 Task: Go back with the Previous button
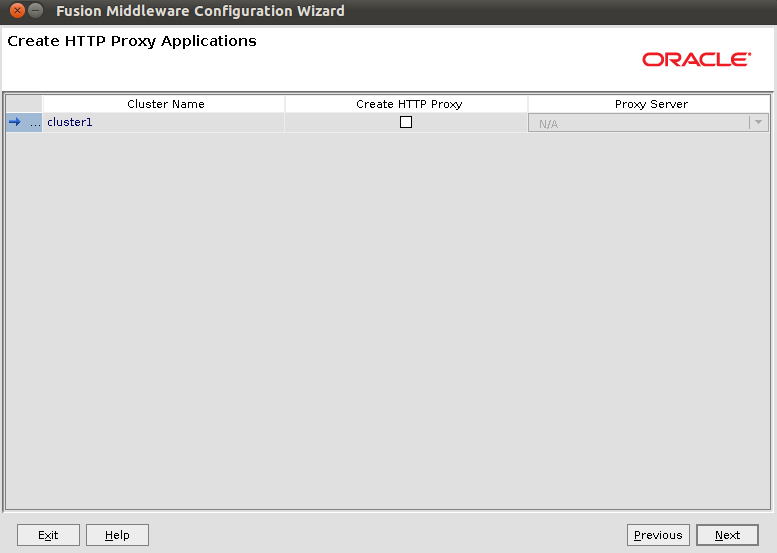[658, 535]
